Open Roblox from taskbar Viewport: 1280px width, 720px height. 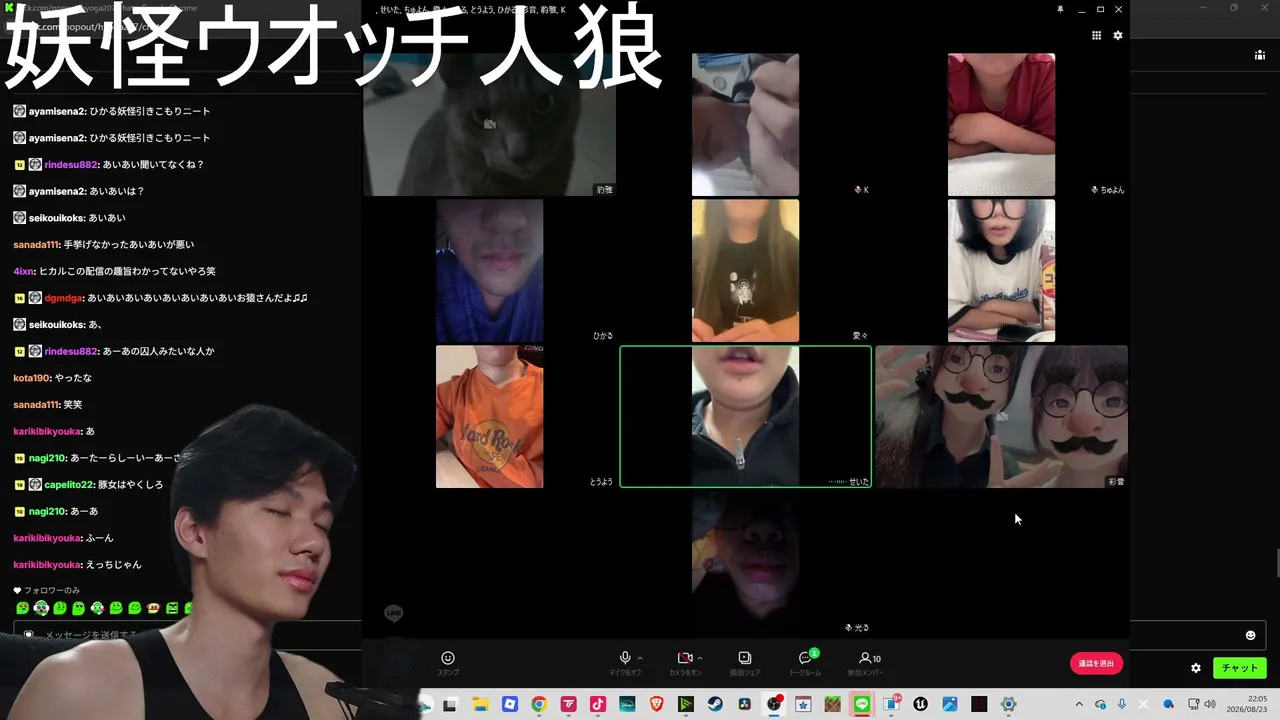tap(509, 704)
